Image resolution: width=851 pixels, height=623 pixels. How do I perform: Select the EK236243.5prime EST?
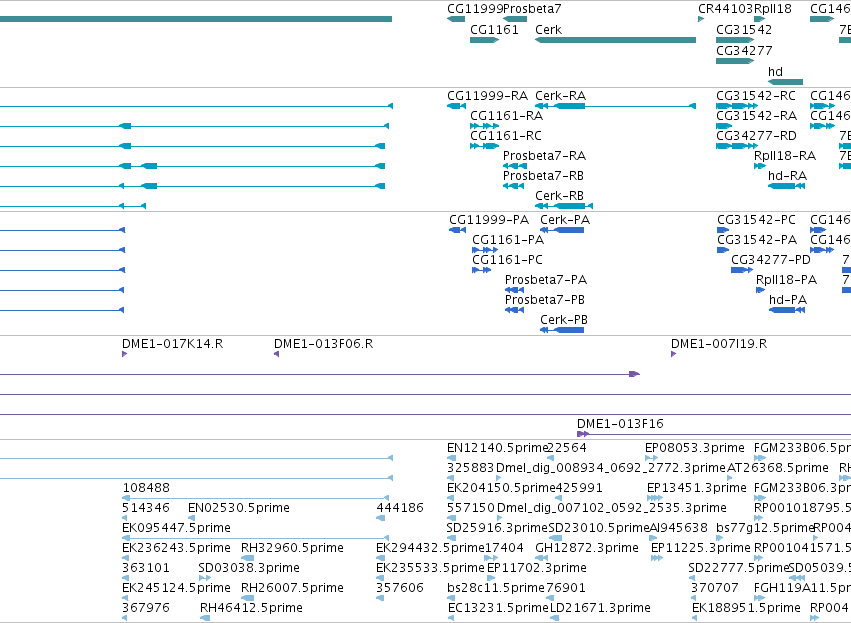click(x=125, y=558)
